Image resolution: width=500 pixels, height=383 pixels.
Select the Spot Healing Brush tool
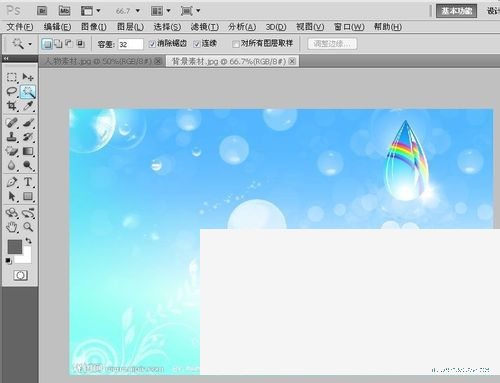coord(12,123)
